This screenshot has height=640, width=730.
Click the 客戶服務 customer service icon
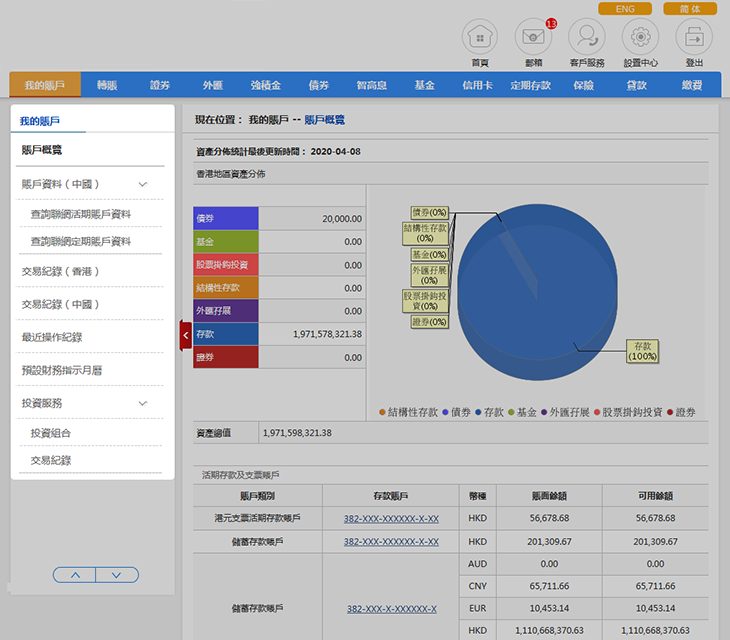click(587, 37)
